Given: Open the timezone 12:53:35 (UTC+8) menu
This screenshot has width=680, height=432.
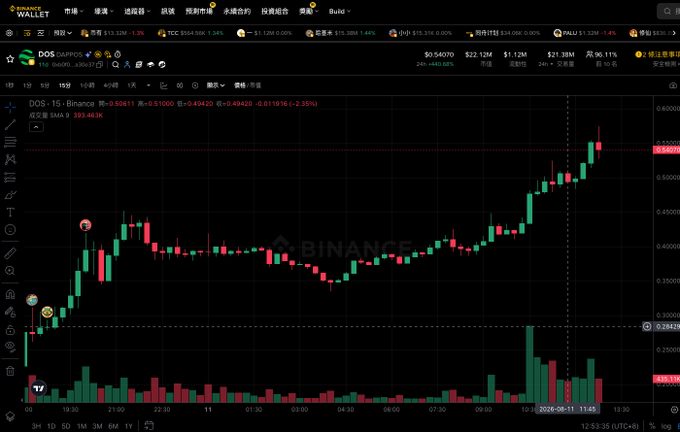Looking at the screenshot, I should [x=610, y=426].
